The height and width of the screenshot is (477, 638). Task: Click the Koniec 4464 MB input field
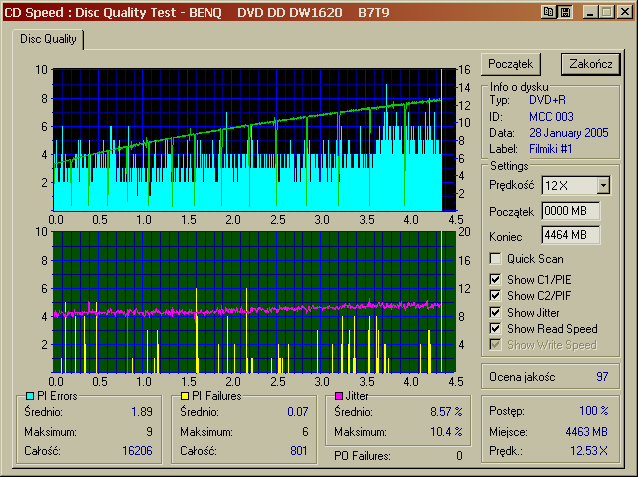(x=570, y=235)
